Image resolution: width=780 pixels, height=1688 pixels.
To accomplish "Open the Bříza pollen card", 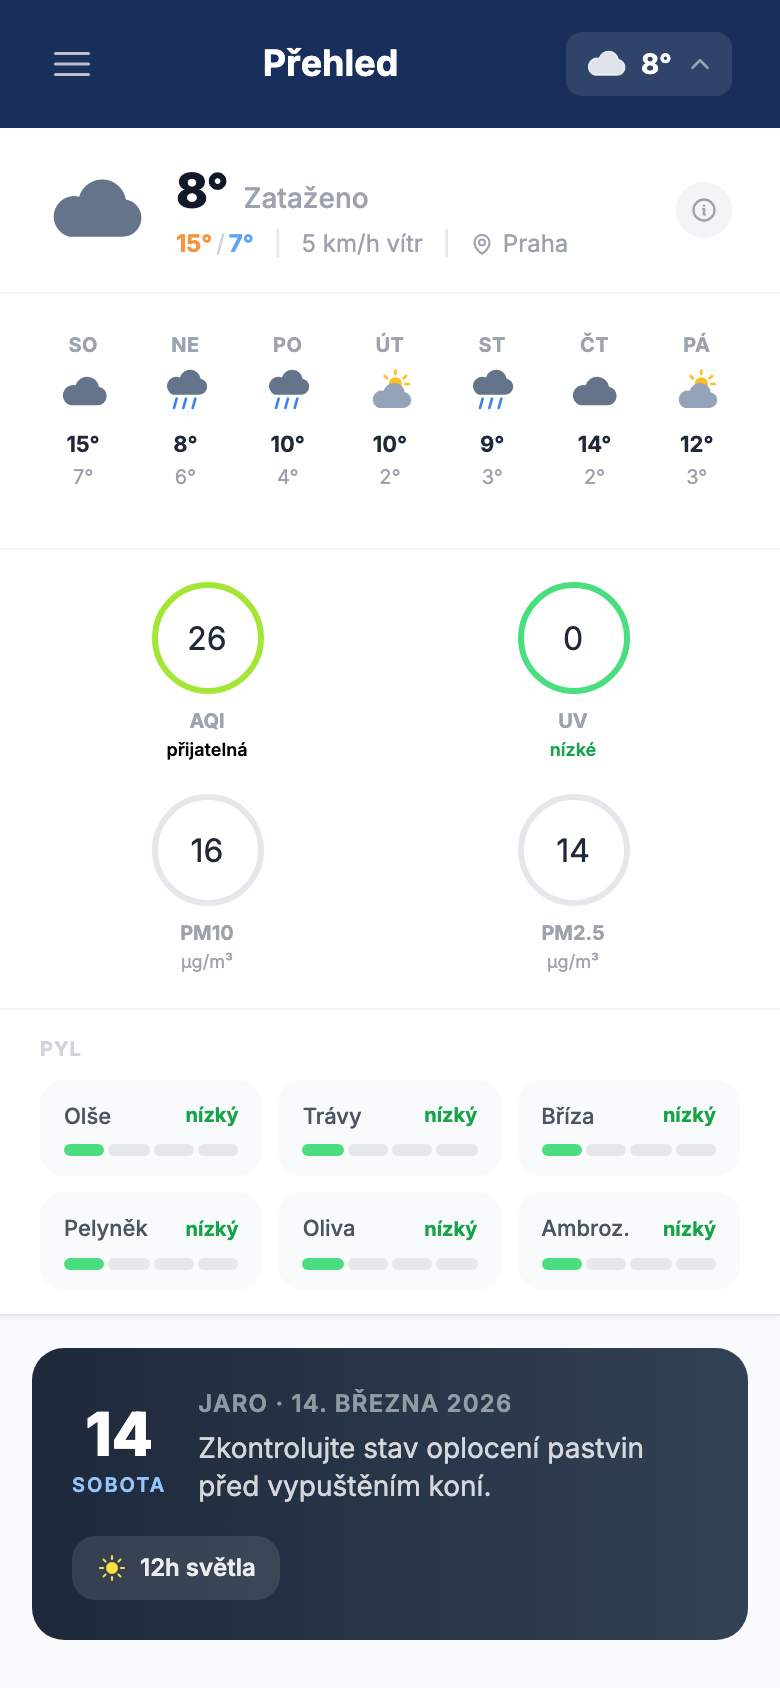I will click(628, 1128).
